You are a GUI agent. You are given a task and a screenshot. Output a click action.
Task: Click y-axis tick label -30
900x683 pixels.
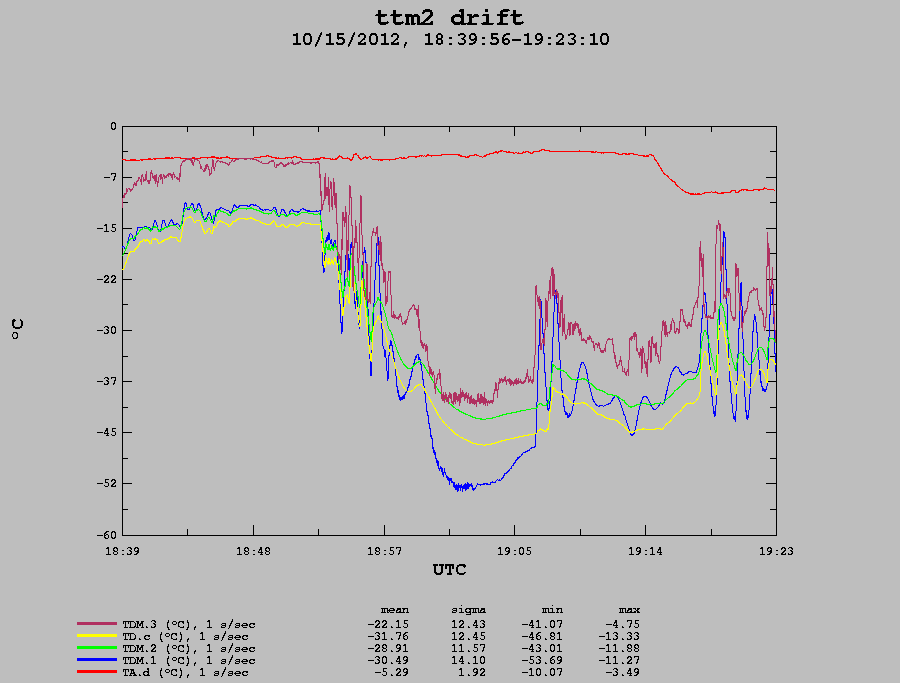click(x=106, y=331)
